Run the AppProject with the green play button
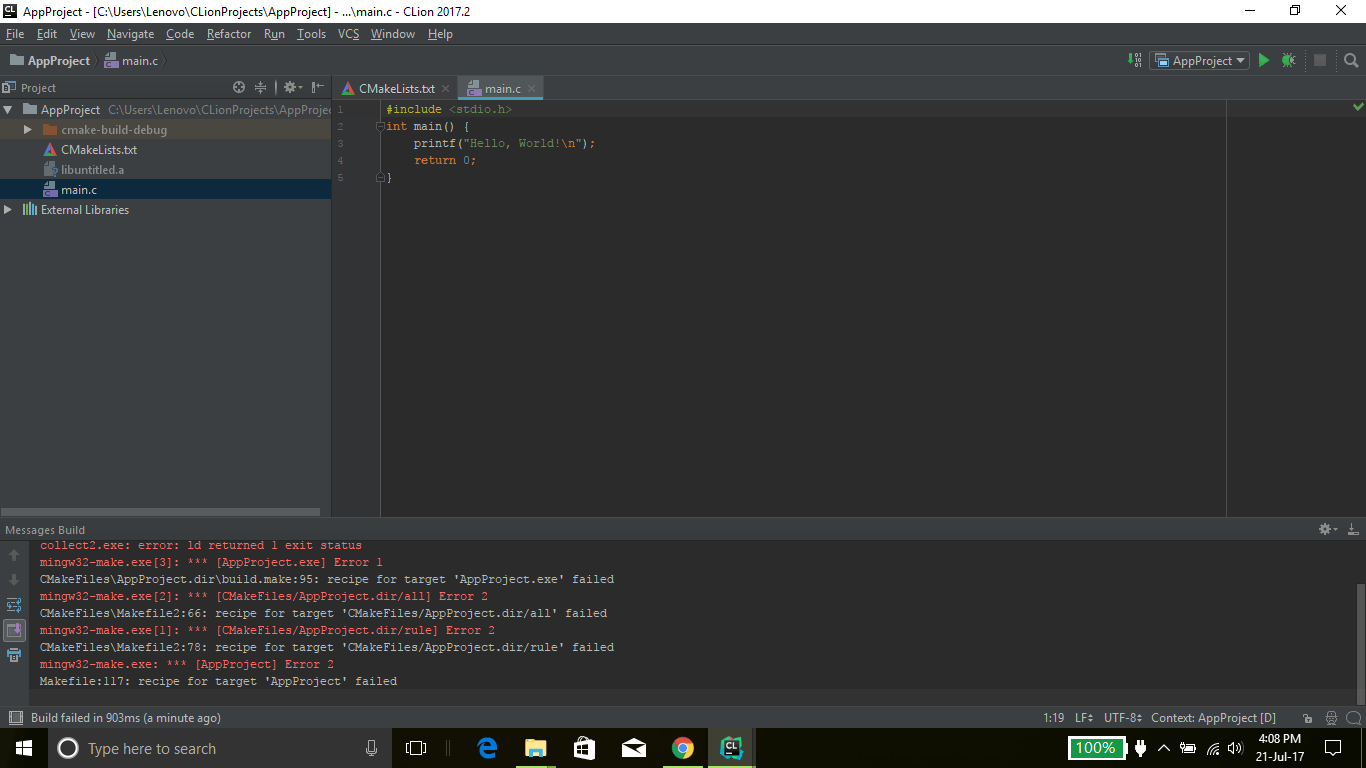The width and height of the screenshot is (1366, 768). pyautogui.click(x=1263, y=61)
